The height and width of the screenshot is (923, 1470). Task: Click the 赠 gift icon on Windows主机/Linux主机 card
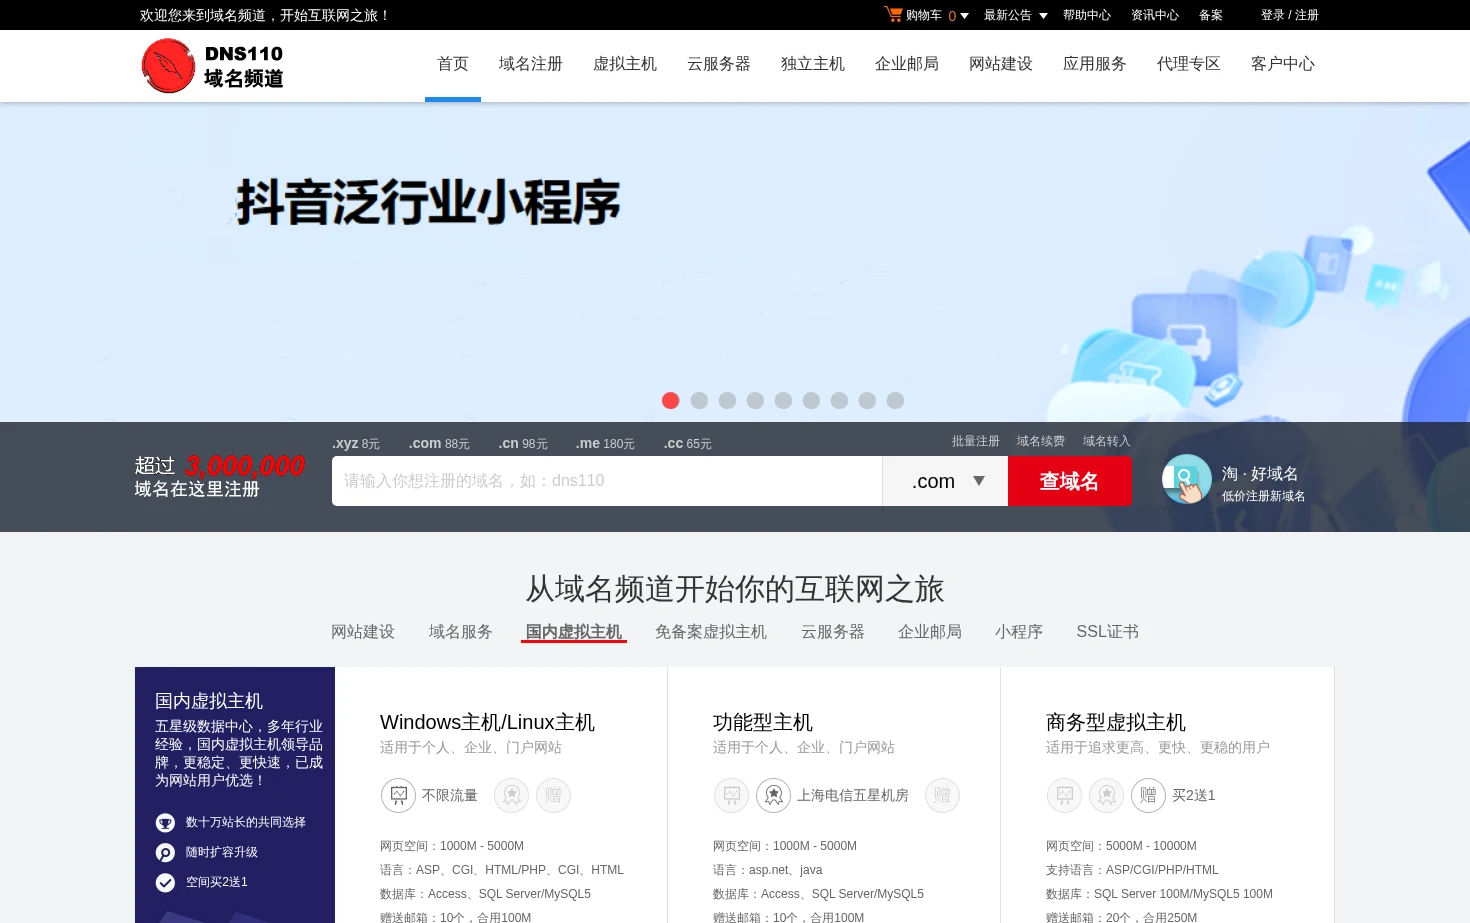(x=554, y=796)
